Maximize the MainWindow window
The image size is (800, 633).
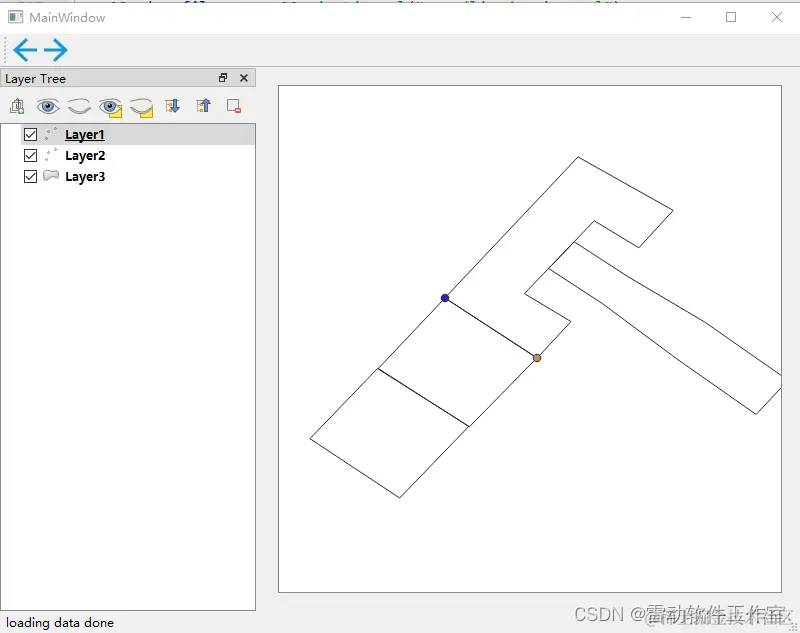tap(731, 17)
